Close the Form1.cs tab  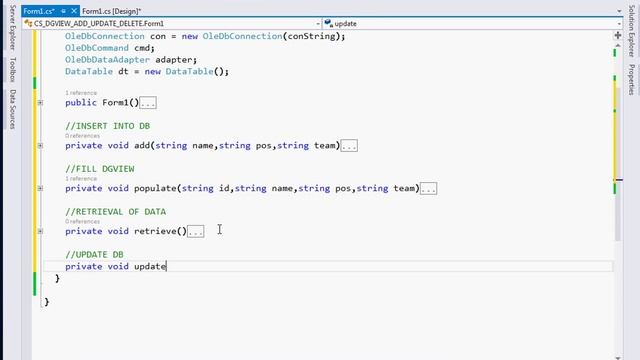tap(74, 11)
